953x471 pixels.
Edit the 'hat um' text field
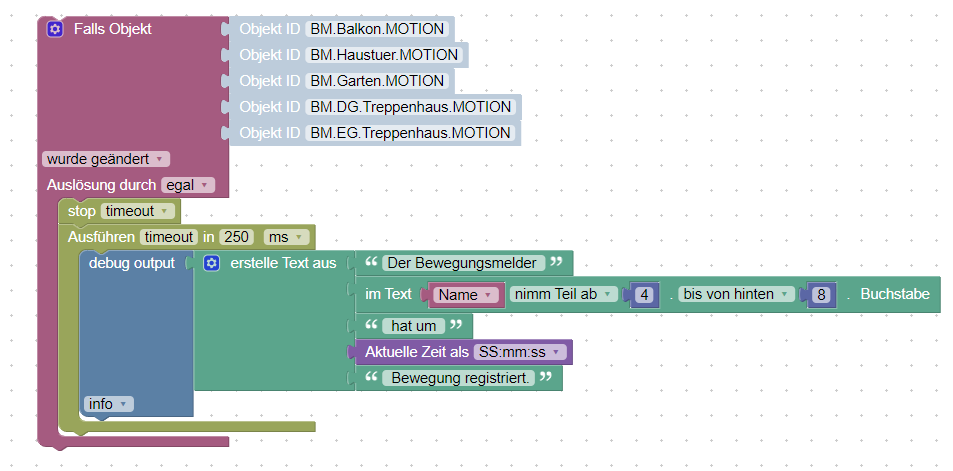tap(413, 326)
